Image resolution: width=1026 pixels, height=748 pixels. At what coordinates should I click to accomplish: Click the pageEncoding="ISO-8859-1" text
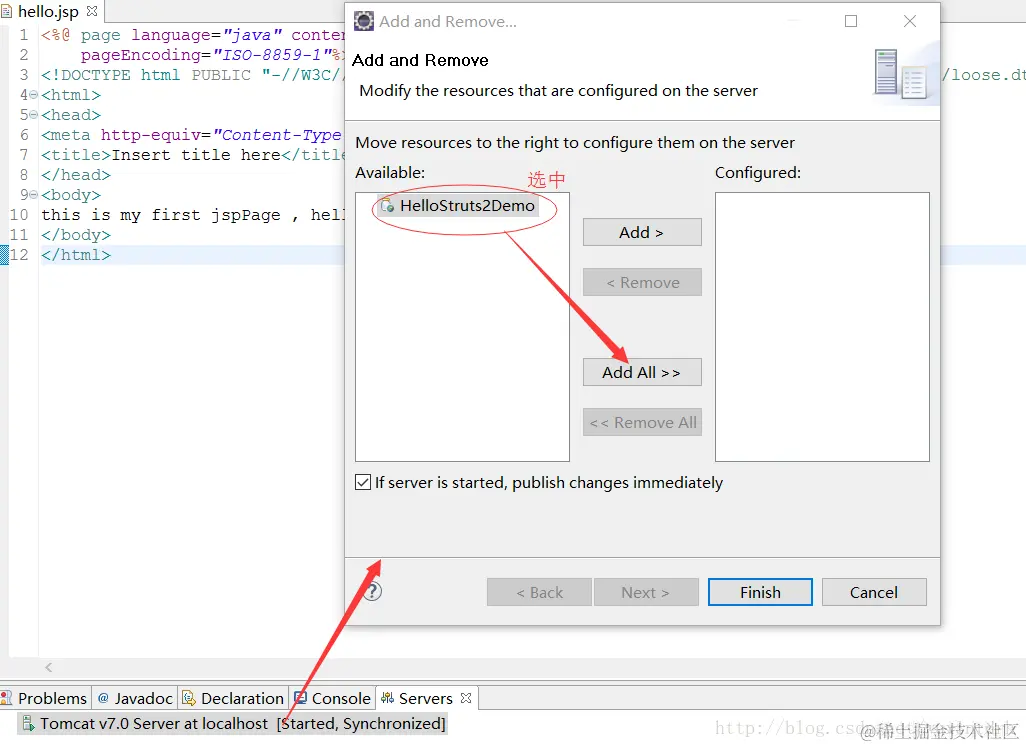[213, 55]
